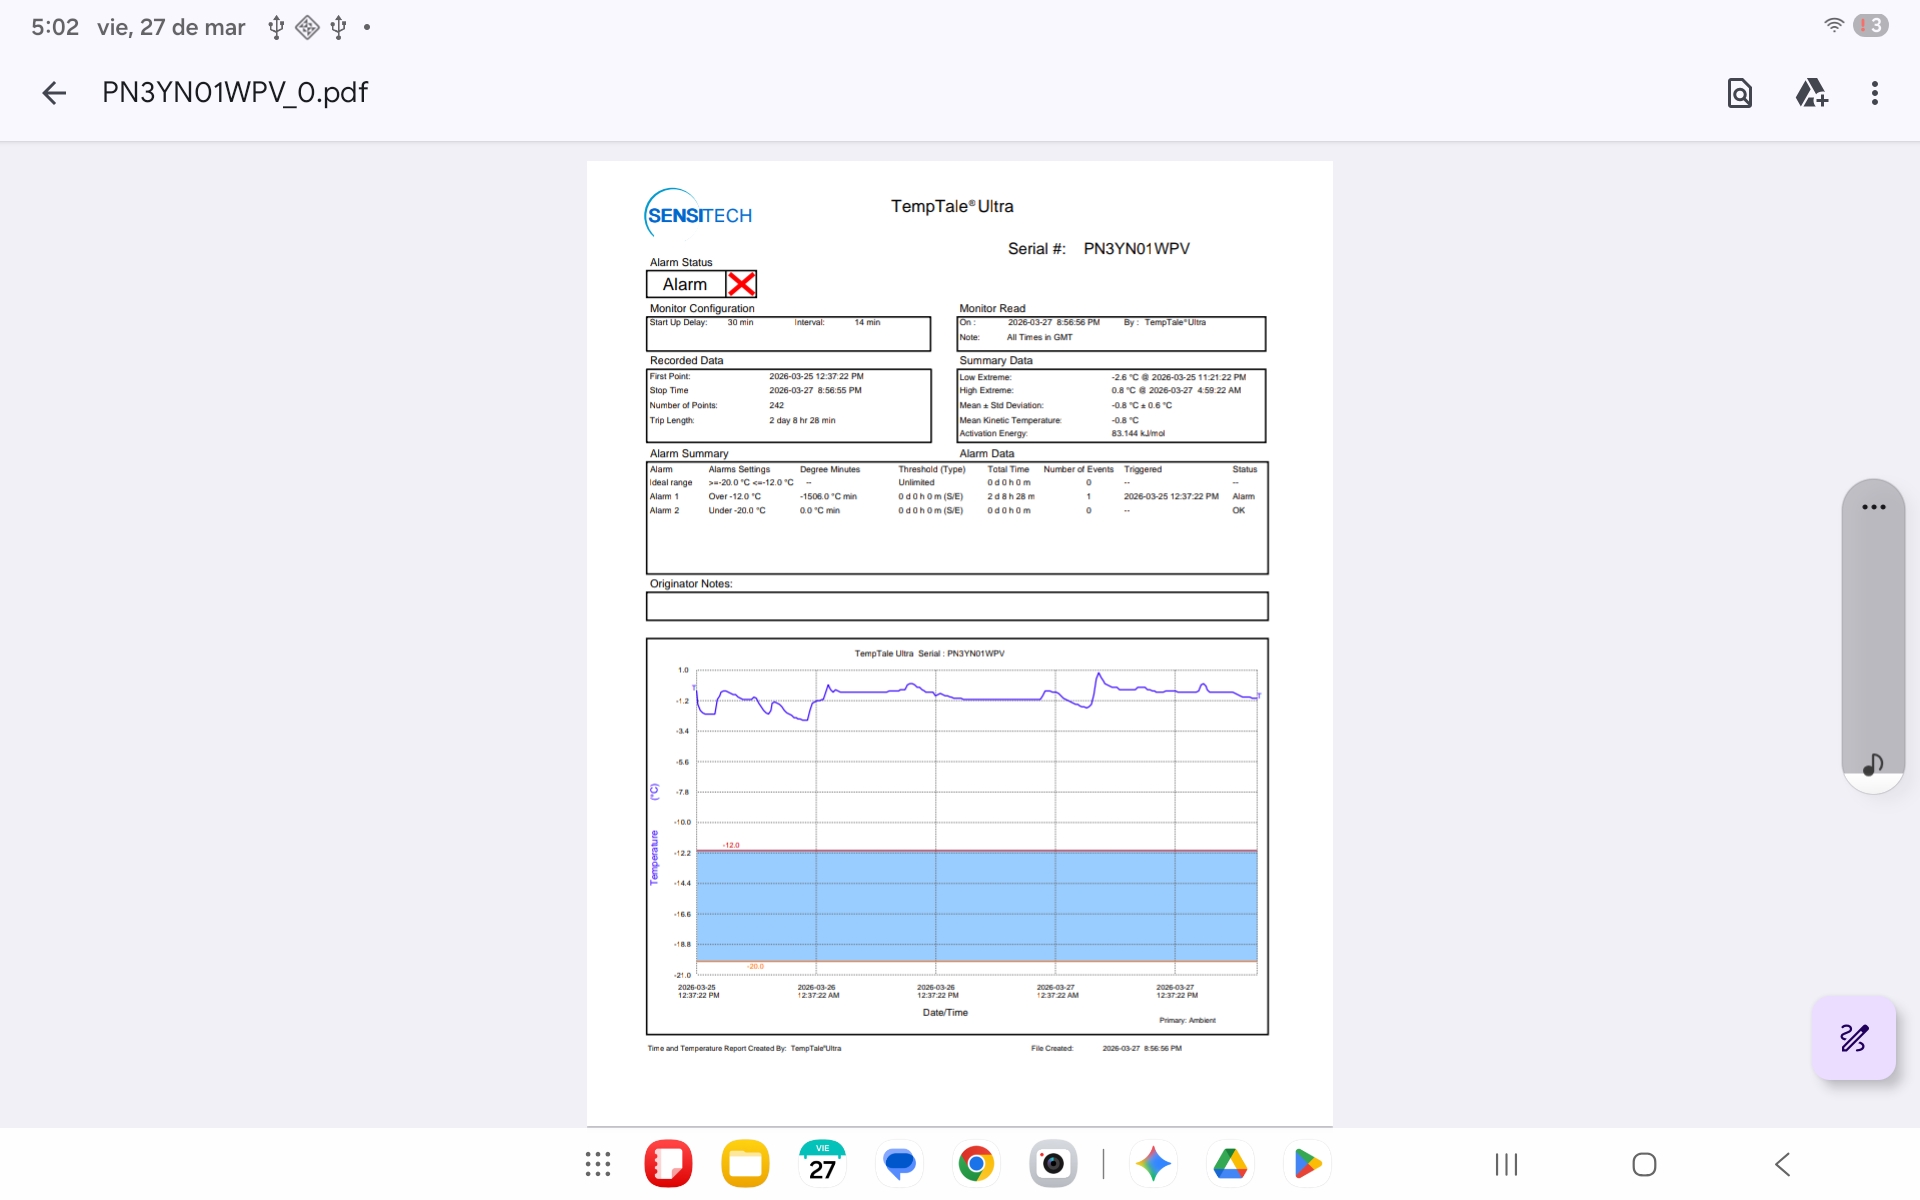Open the Camera app in dock
Screen dimensions: 1920x1200
coord(1053,1164)
